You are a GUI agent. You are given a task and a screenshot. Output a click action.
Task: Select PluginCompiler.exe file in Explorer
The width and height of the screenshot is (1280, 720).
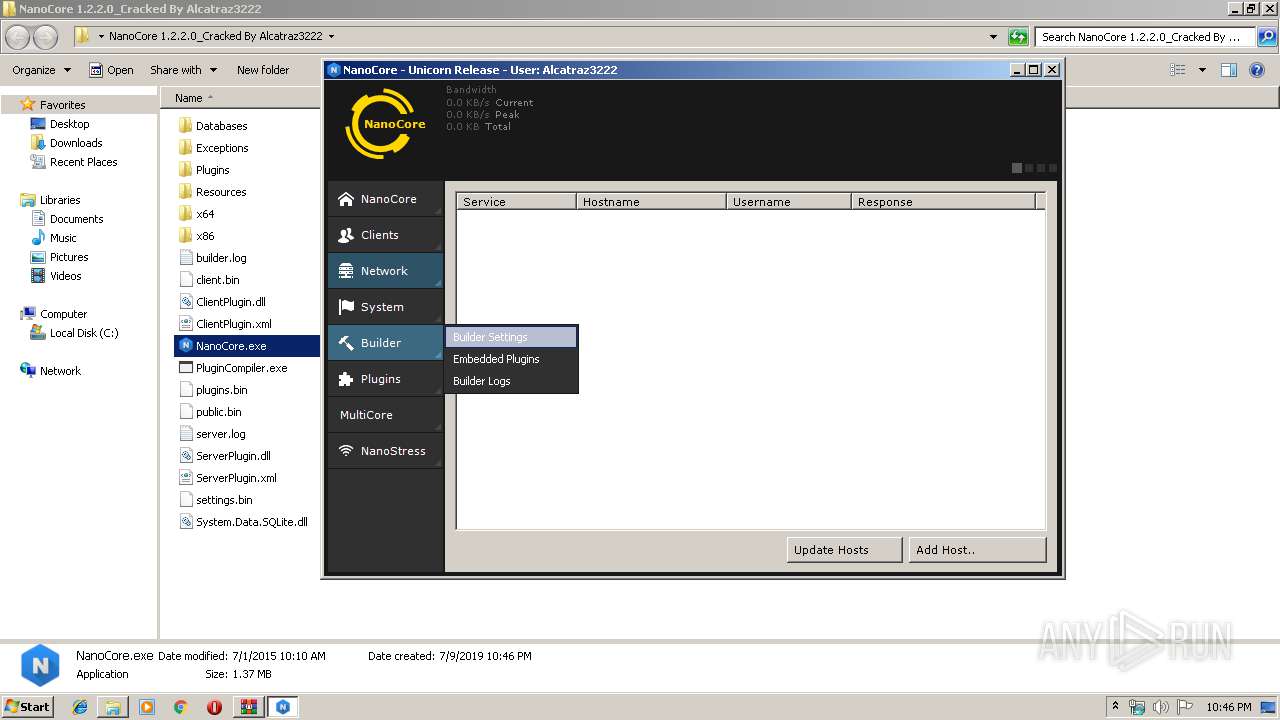point(233,368)
